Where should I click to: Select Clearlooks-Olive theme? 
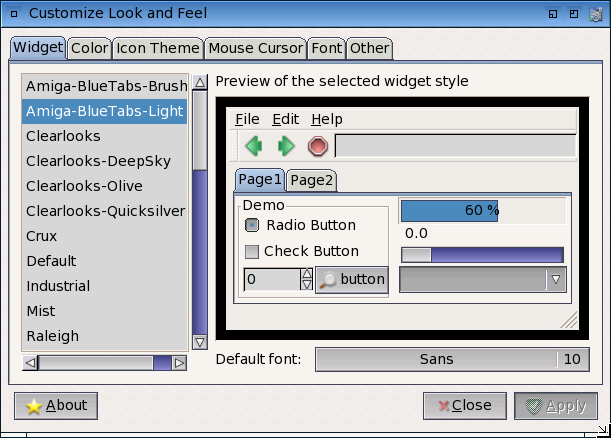(104, 186)
